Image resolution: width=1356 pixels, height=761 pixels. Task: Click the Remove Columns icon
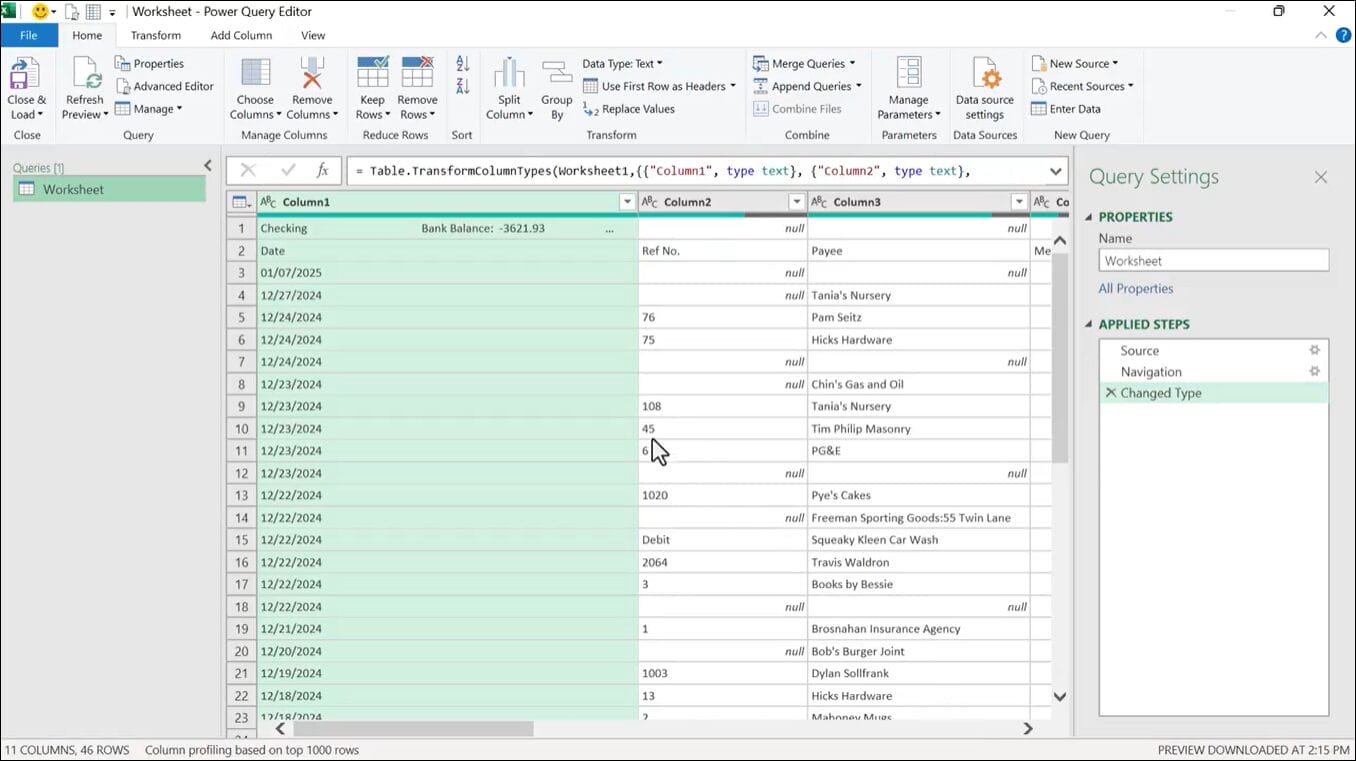[312, 75]
